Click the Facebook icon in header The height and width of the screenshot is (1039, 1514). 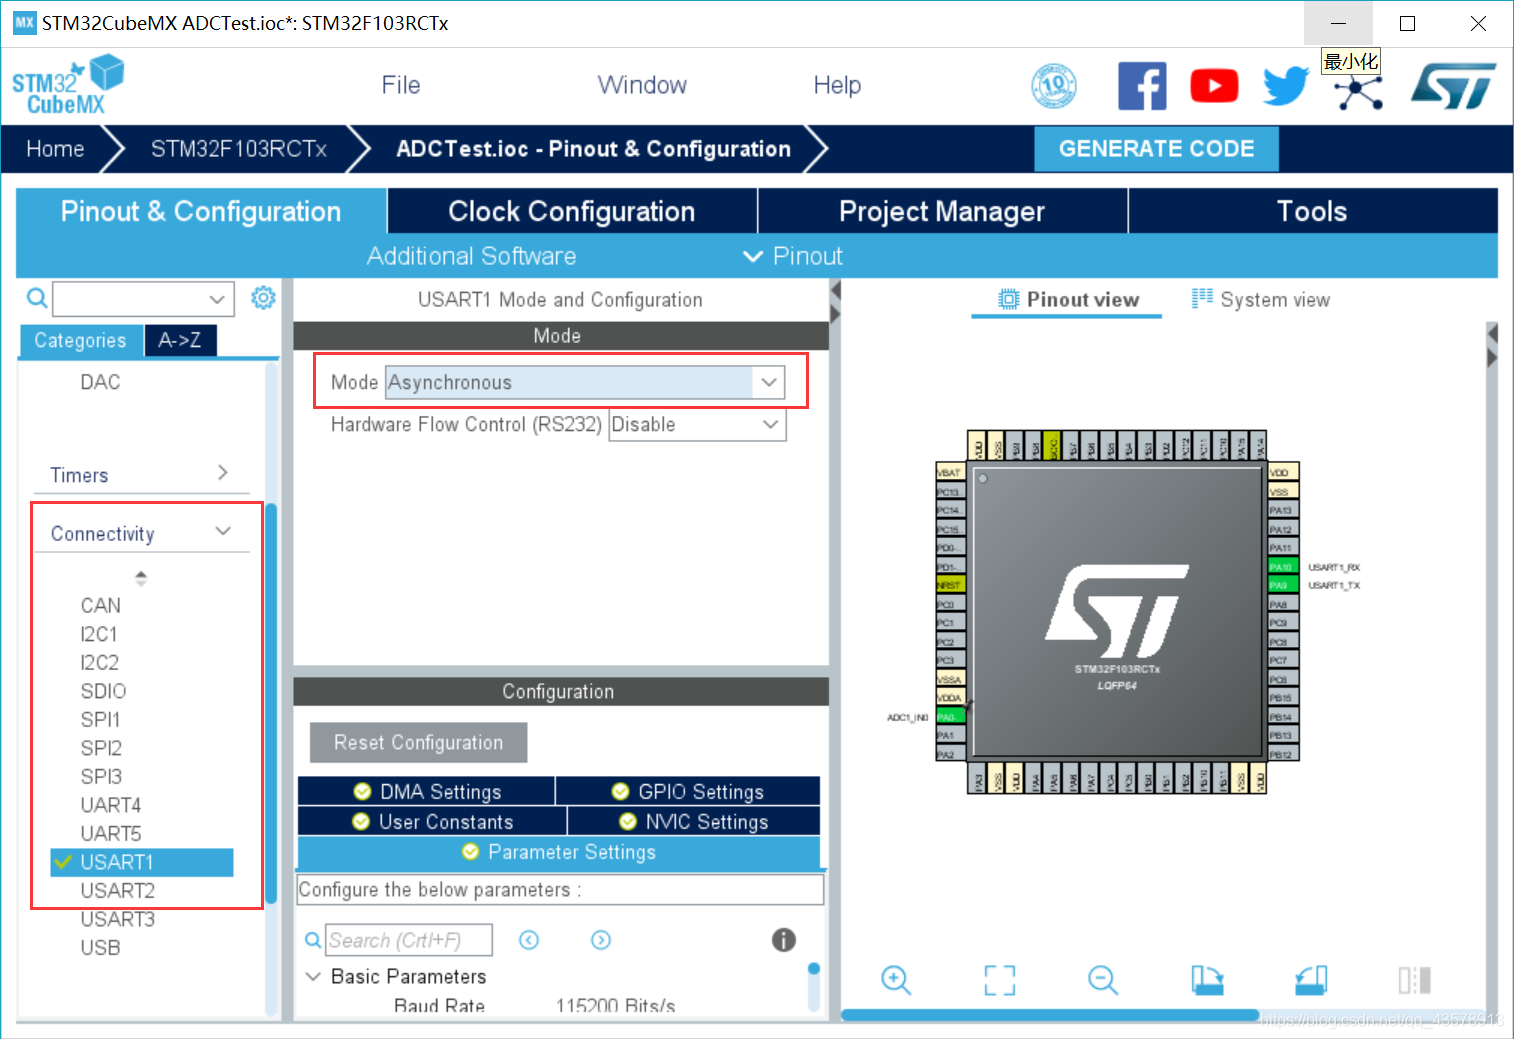tap(1142, 86)
